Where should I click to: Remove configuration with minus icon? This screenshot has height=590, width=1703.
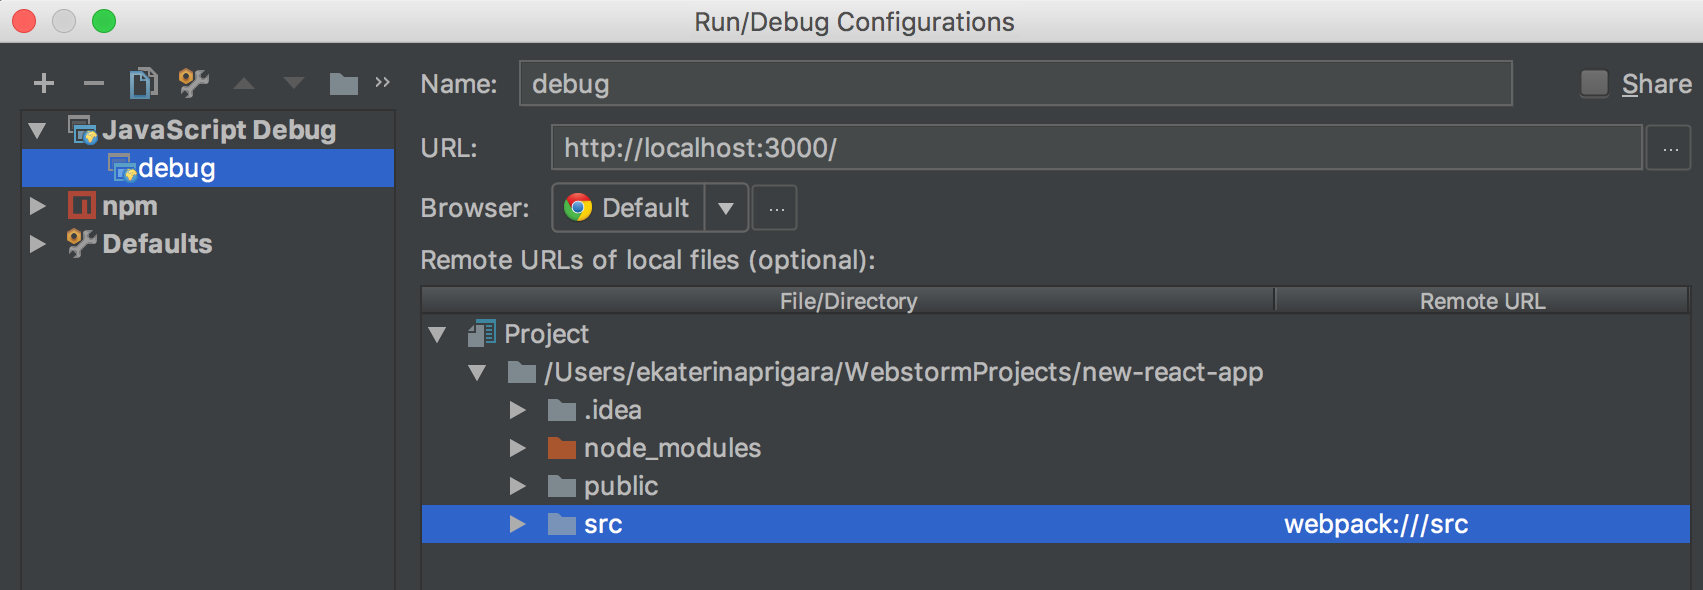click(x=94, y=83)
